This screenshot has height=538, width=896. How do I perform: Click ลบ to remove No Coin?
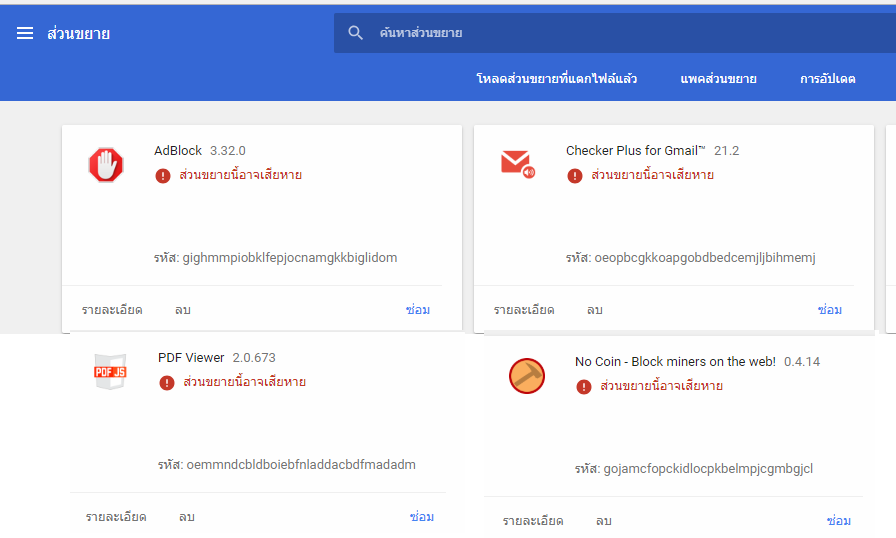tap(604, 521)
